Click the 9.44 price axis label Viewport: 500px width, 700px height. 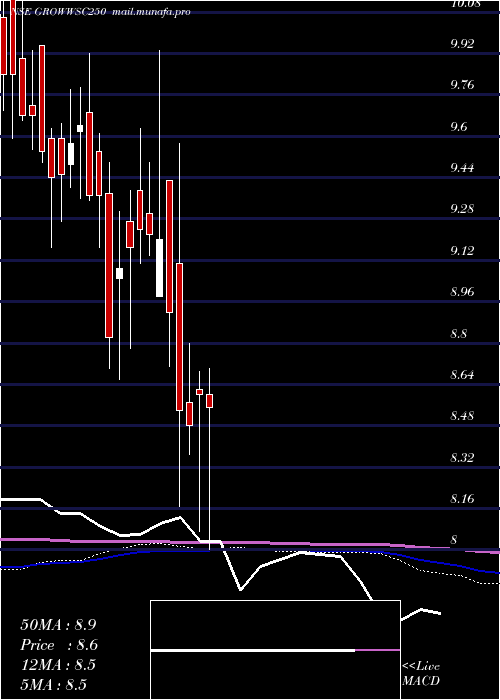point(462,168)
